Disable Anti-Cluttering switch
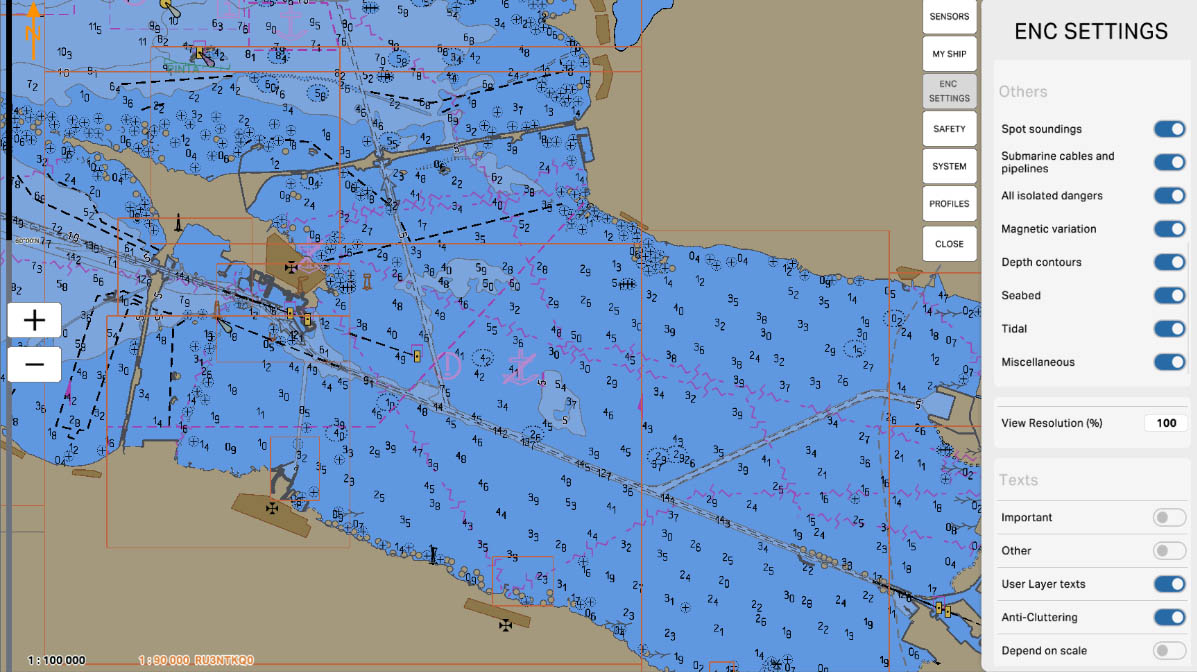 tap(1169, 617)
